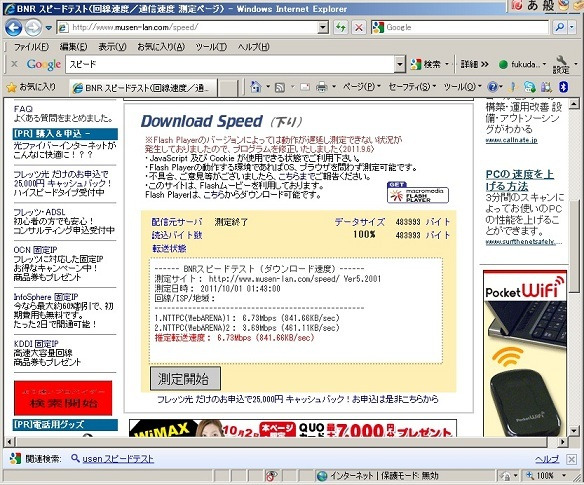The image size is (584, 485).
Task: Open the search provider dropdown arrow
Action: pyautogui.click(x=572, y=27)
